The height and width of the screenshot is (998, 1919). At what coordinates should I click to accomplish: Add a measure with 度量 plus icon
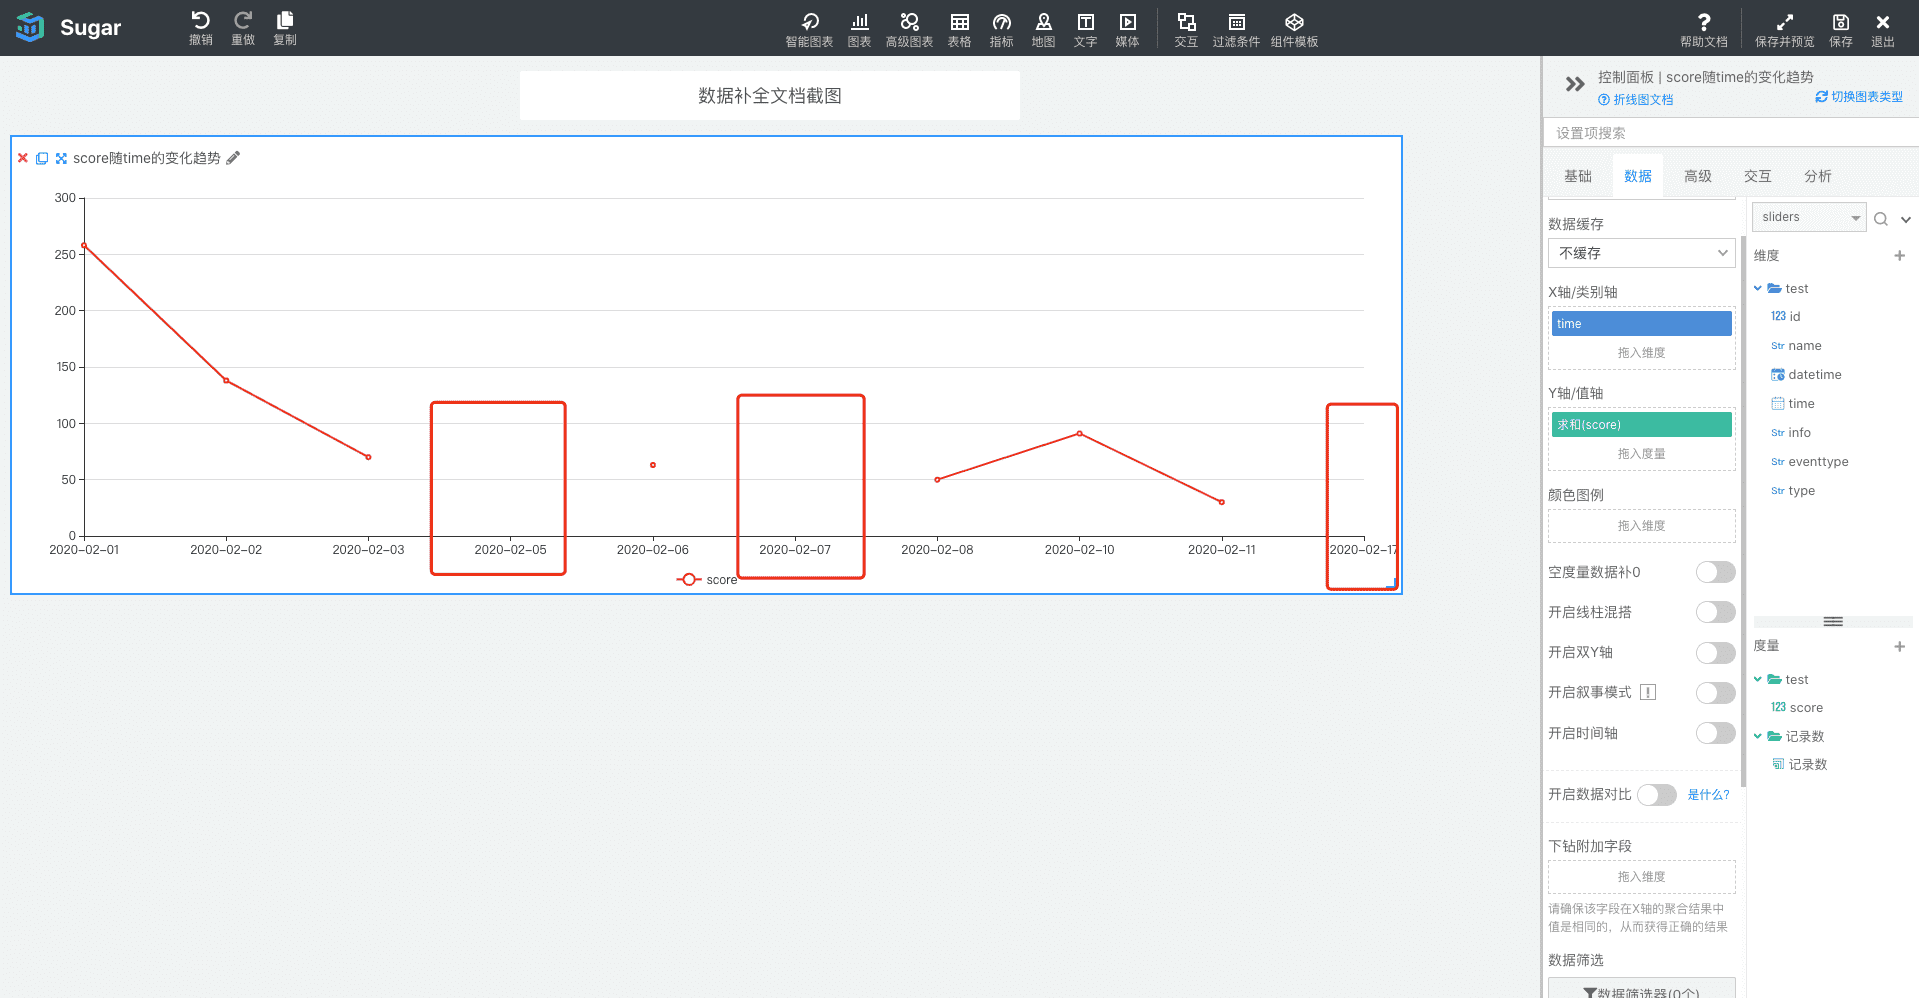click(x=1899, y=647)
